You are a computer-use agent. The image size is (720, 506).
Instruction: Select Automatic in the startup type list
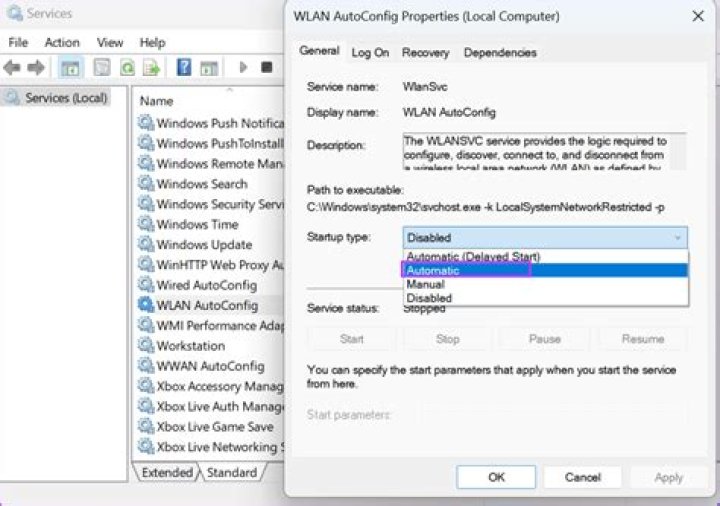pyautogui.click(x=433, y=270)
